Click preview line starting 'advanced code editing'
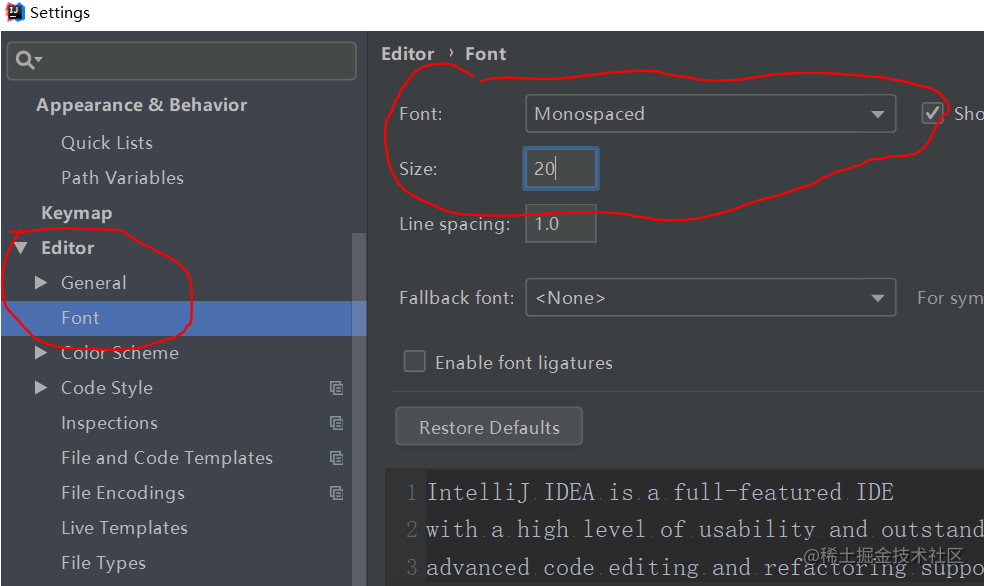The height and width of the screenshot is (586, 984). coord(704,568)
